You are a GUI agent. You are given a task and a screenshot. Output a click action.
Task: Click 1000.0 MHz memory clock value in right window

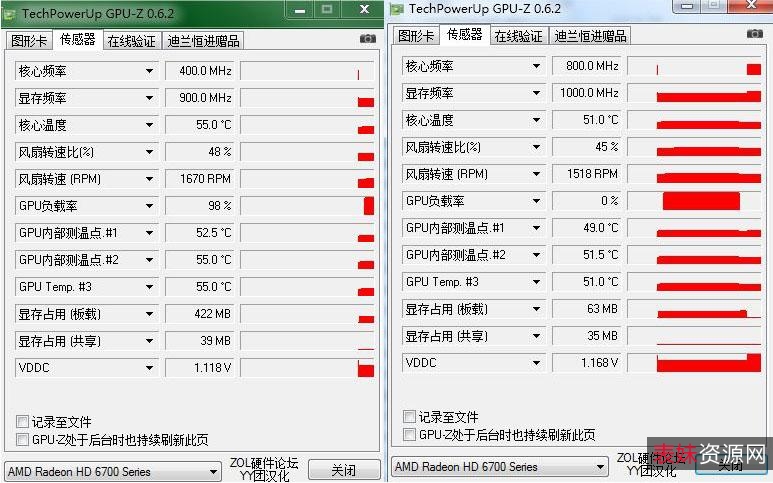588,93
